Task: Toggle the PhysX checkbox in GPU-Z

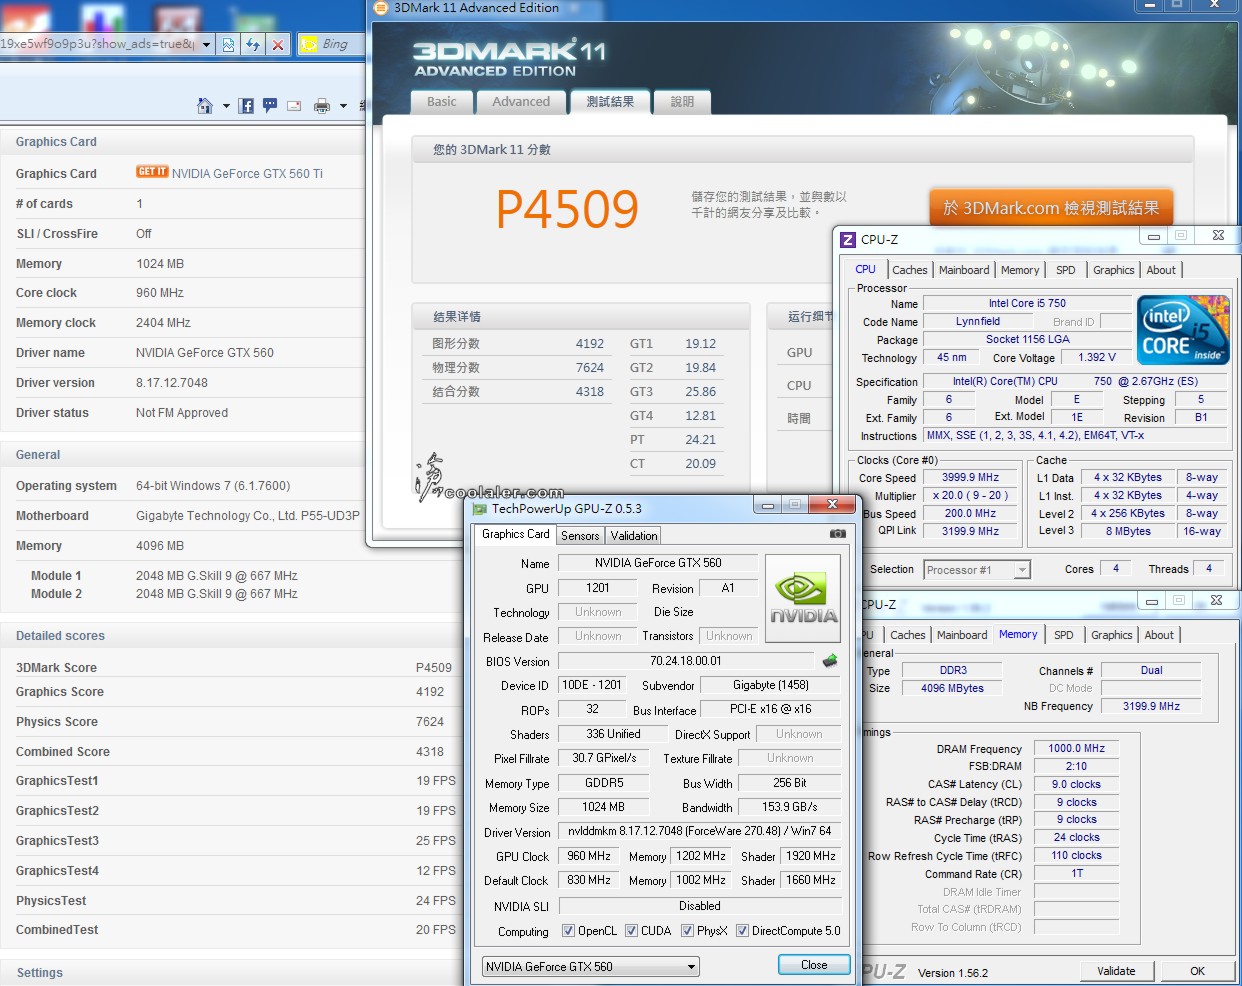Action: pyautogui.click(x=687, y=931)
